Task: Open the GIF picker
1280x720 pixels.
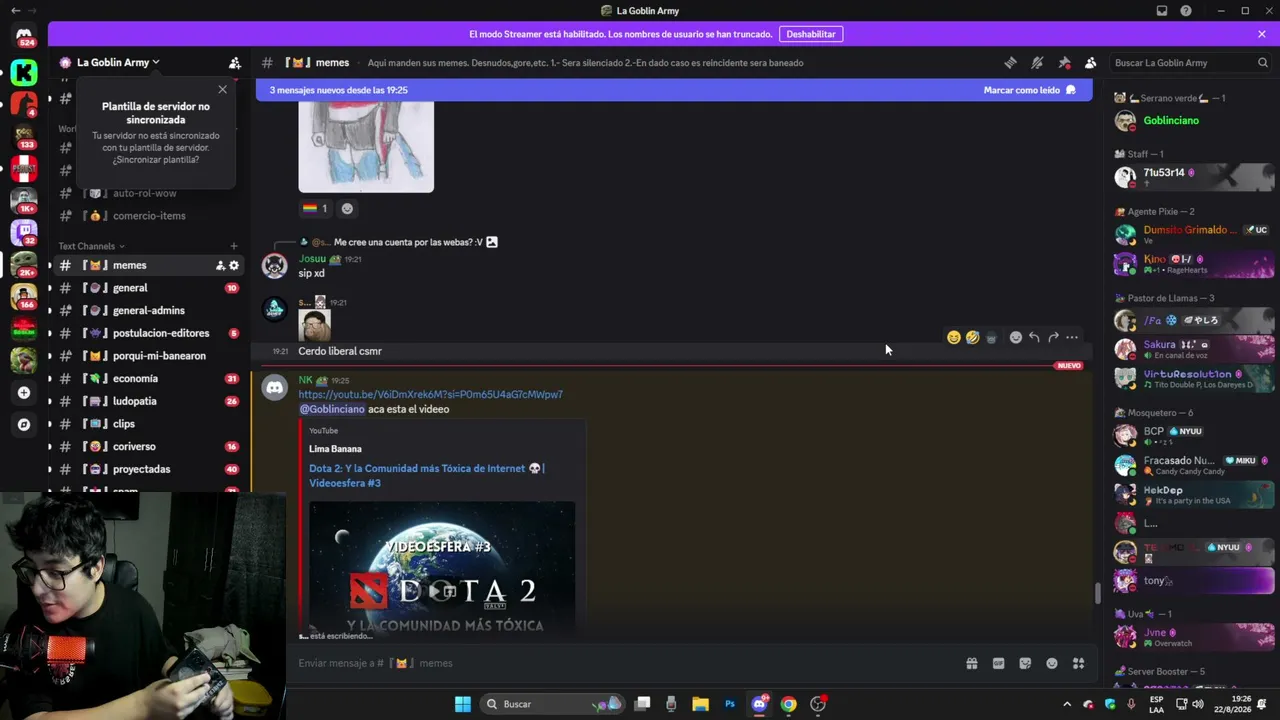Action: point(998,663)
